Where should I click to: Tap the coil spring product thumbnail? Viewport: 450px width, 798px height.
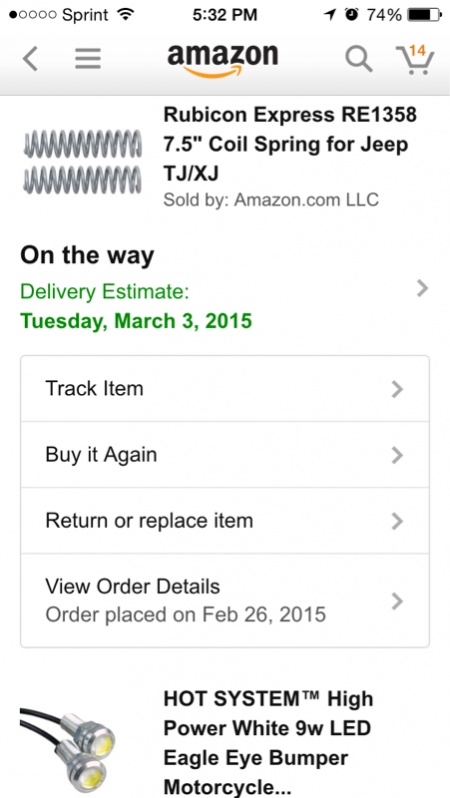[x=82, y=162]
